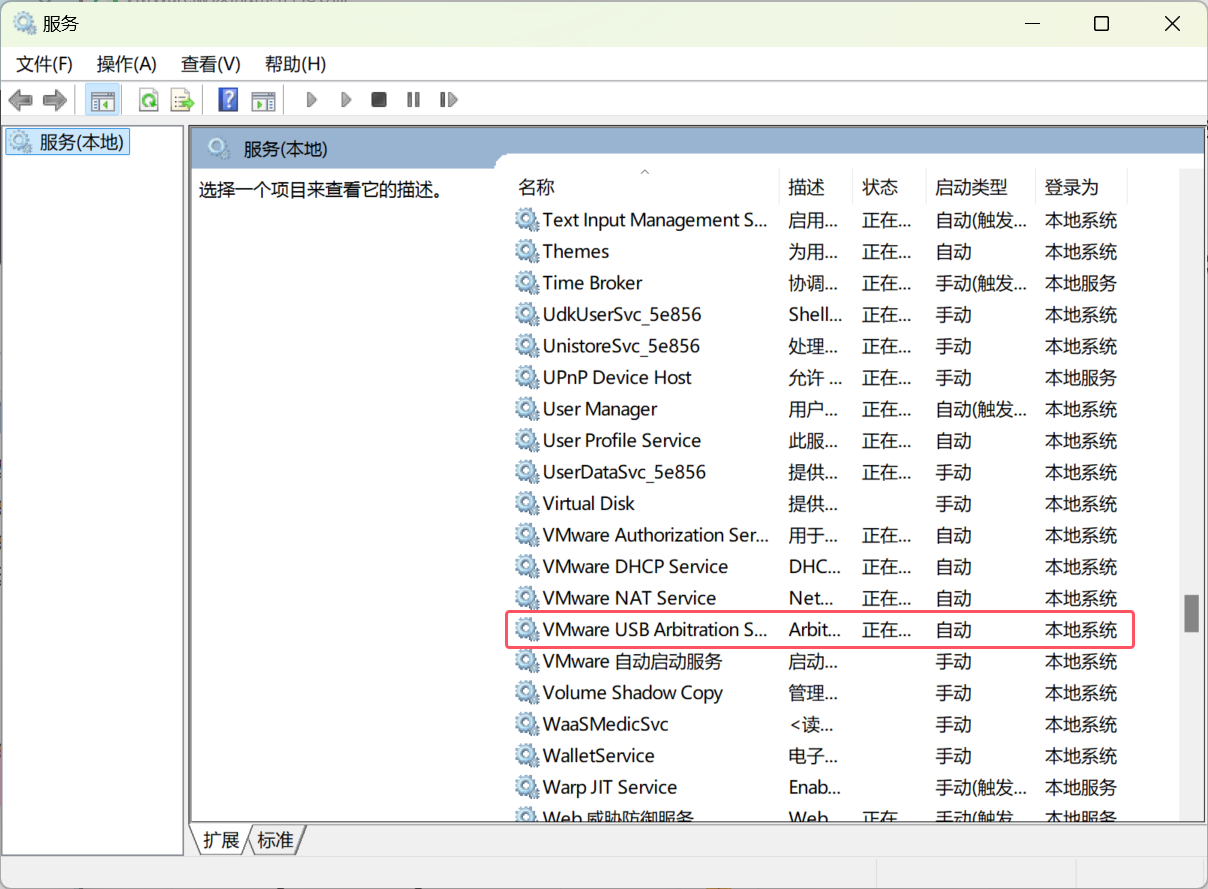Screen dimensions: 1208x889
Task: Click the vertical scrollbar thumb in services list
Action: (x=1191, y=613)
